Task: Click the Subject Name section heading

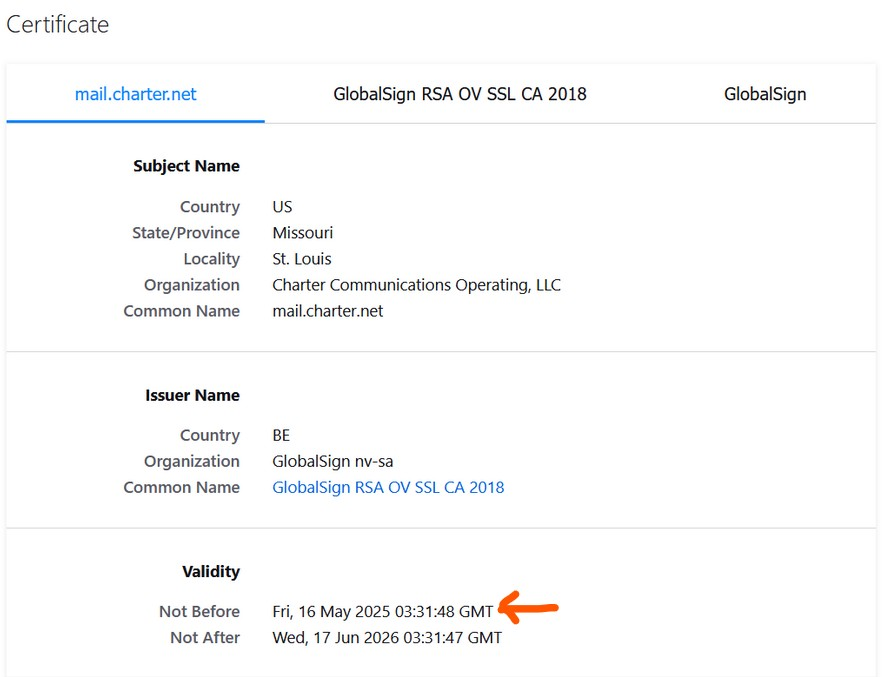Action: click(x=186, y=166)
